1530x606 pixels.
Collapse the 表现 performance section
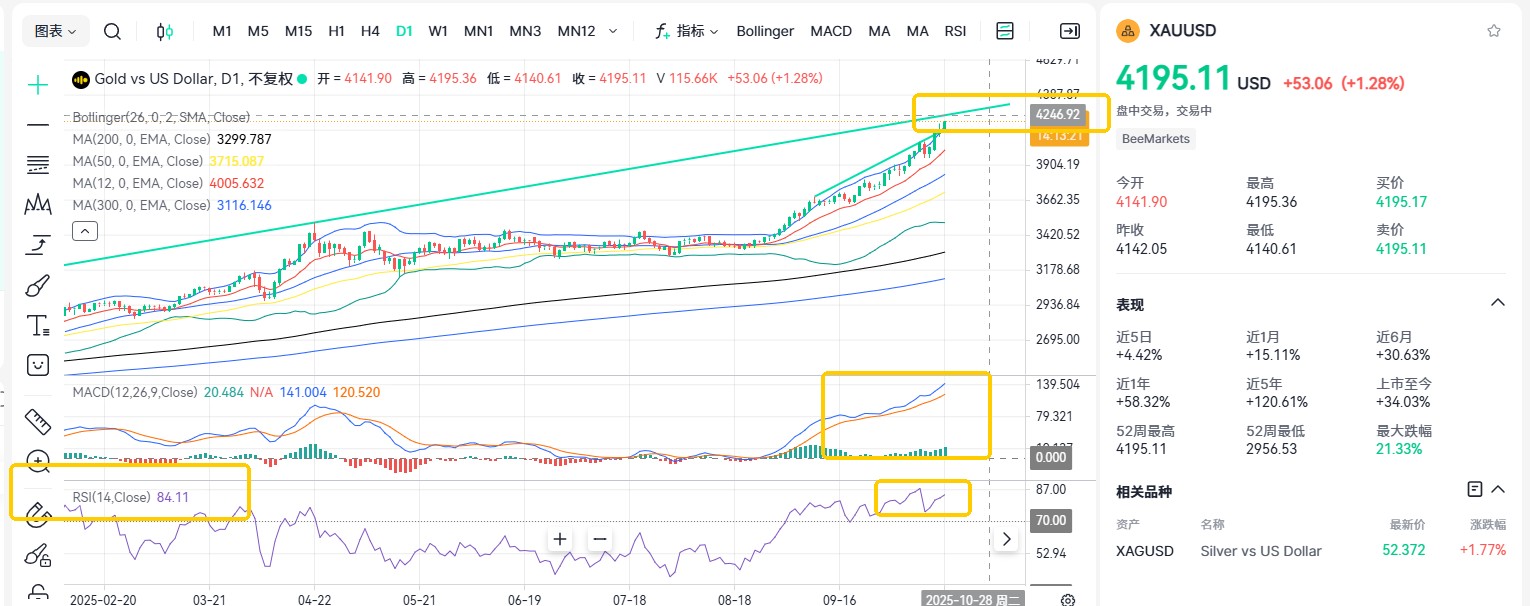tap(1497, 303)
